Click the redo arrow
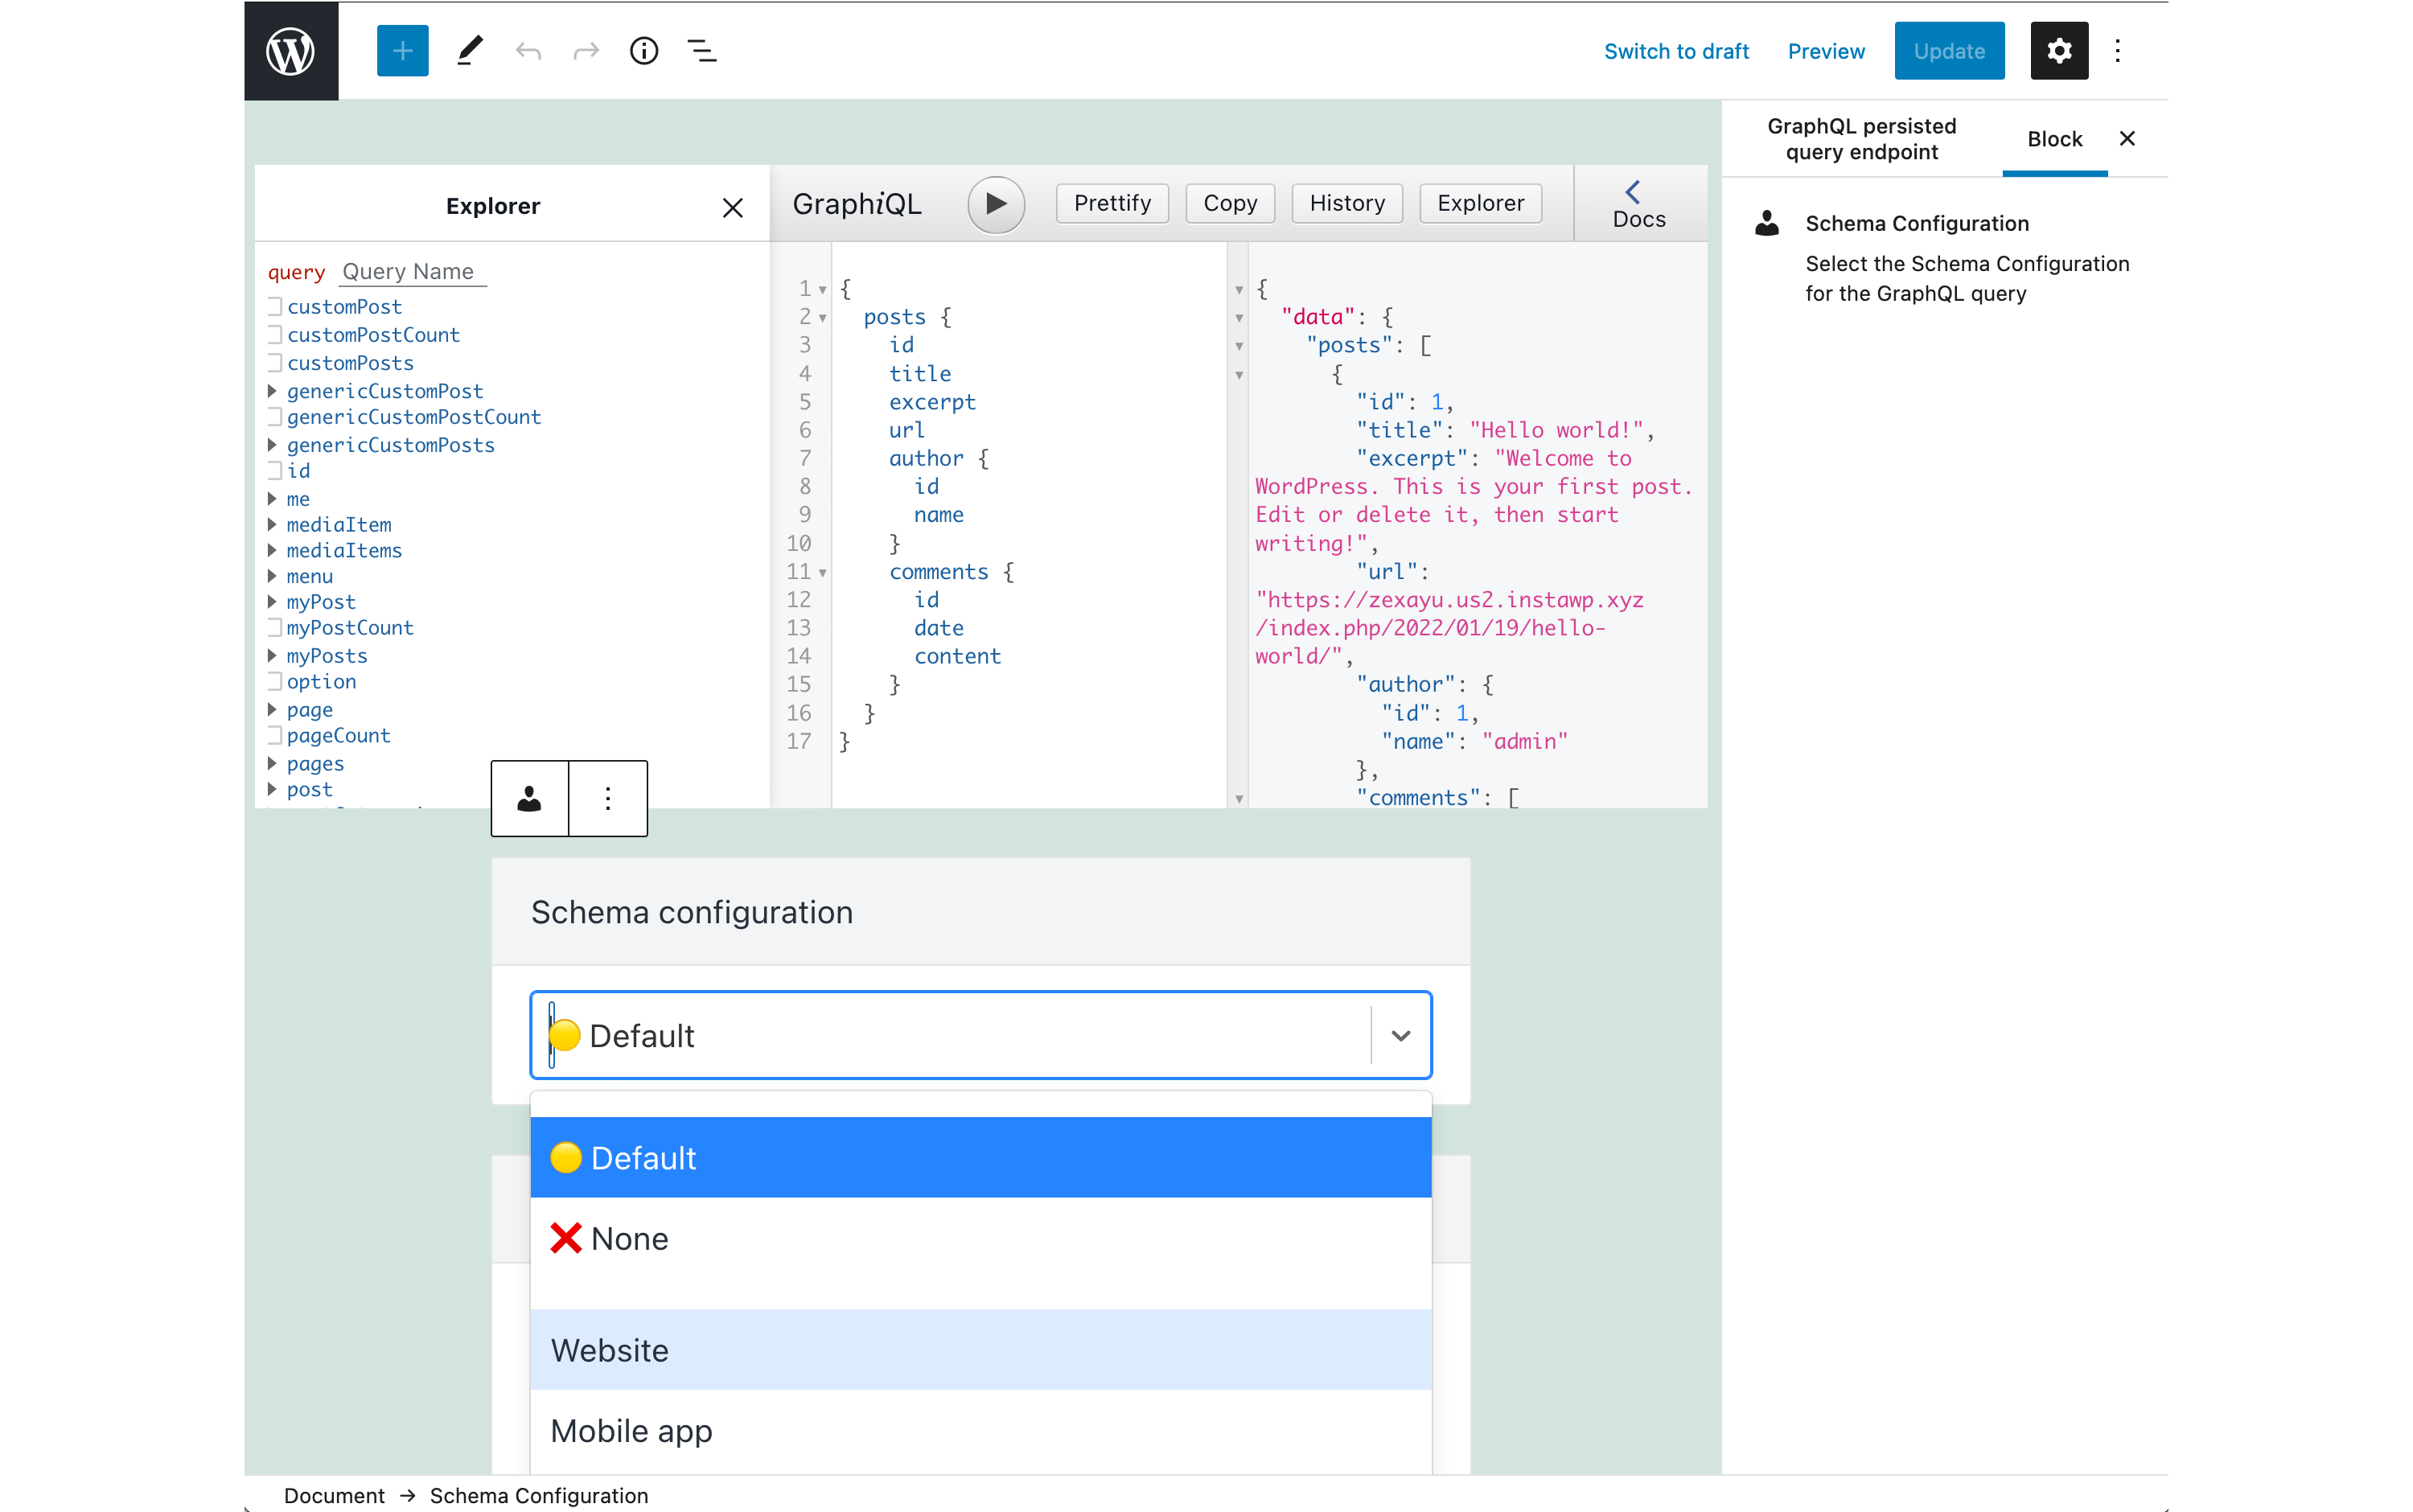 585,51
